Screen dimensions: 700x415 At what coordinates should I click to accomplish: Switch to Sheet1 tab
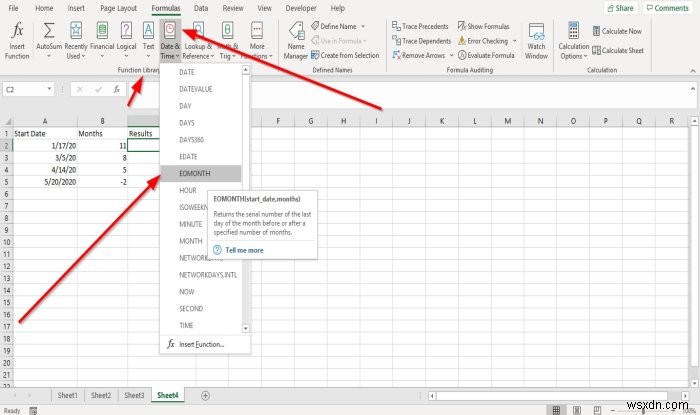click(x=67, y=395)
